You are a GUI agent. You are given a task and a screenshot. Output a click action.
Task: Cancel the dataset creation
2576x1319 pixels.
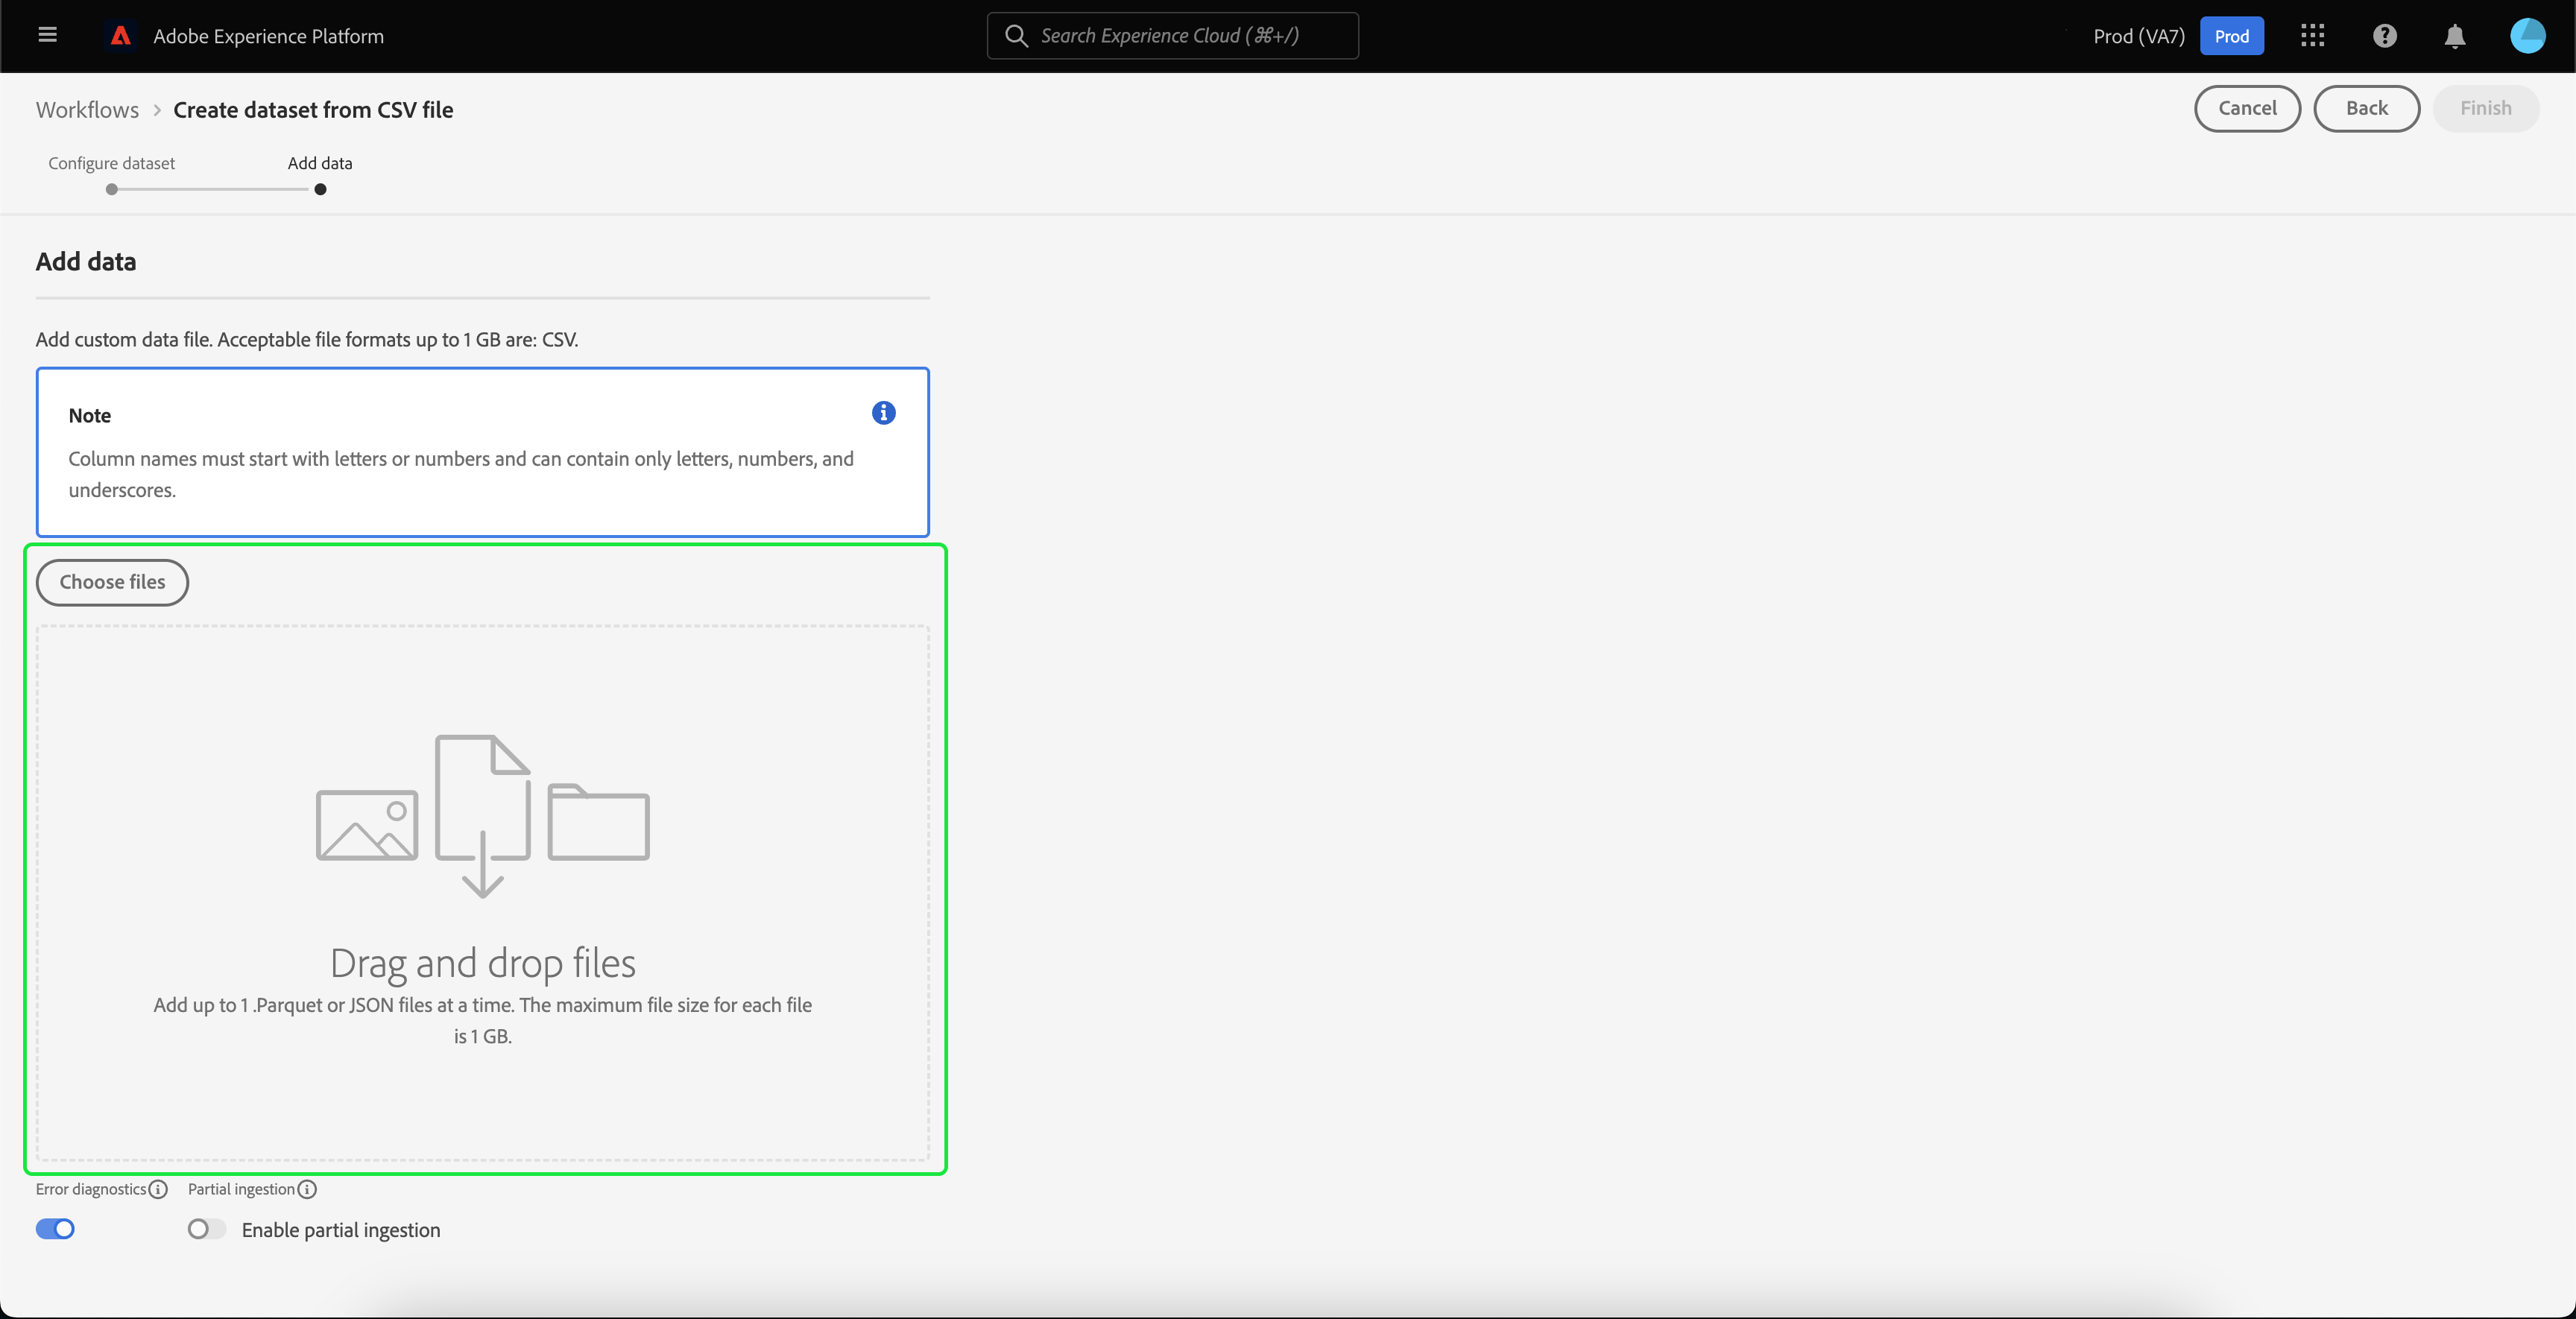coord(2246,108)
